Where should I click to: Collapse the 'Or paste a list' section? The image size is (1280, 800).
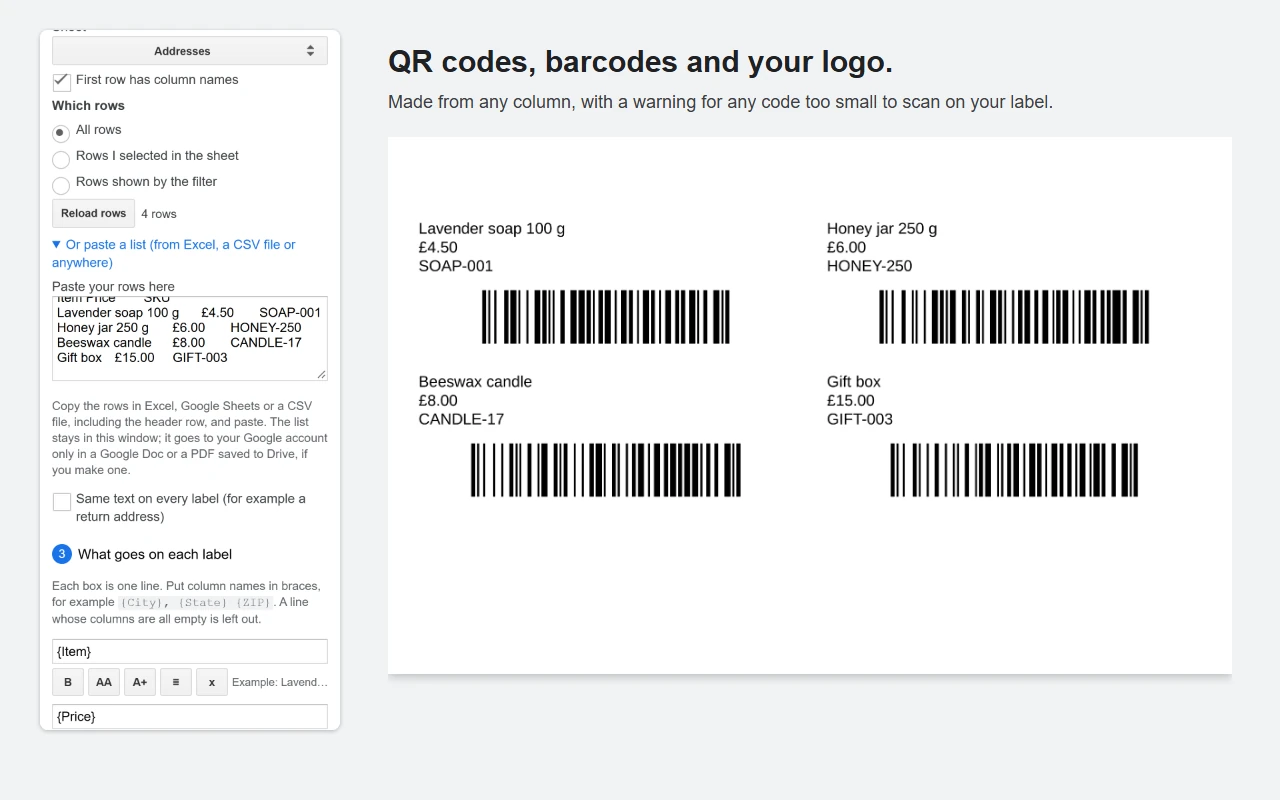click(174, 253)
